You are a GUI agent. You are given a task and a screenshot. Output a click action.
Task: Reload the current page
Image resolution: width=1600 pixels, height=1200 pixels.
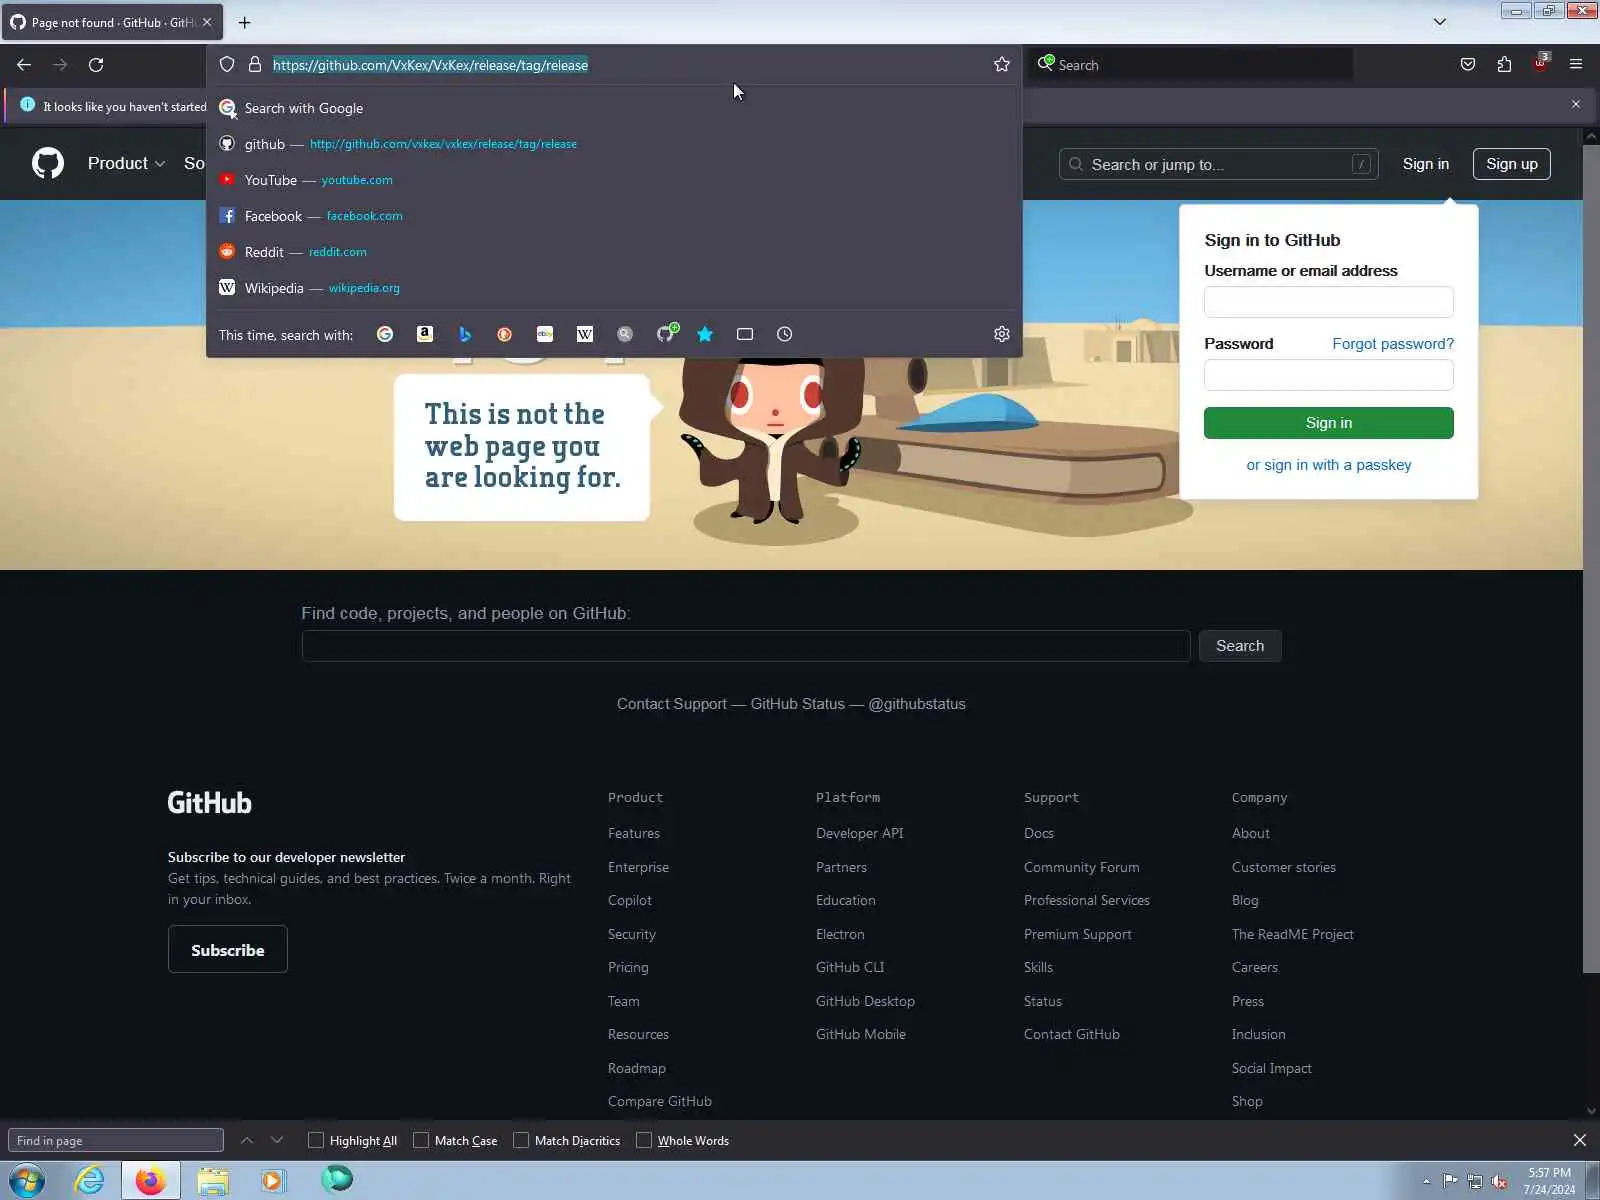[x=96, y=65]
